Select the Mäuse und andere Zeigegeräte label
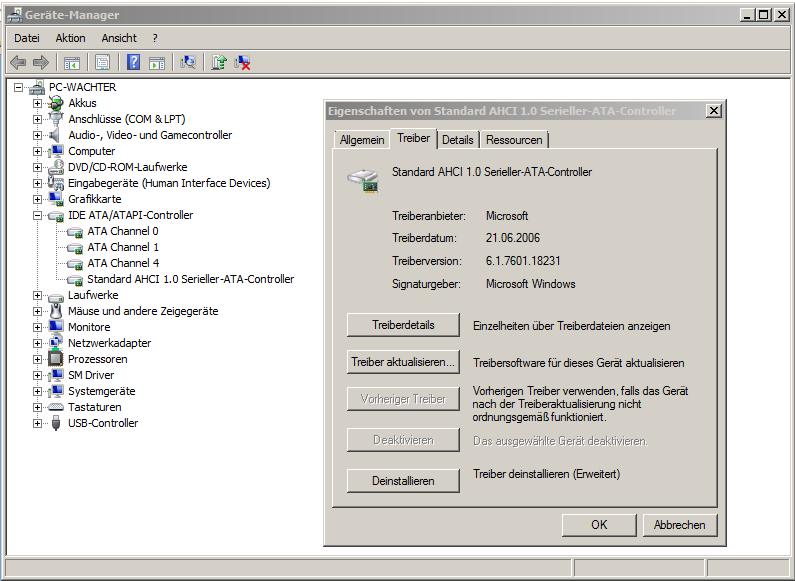 point(143,311)
